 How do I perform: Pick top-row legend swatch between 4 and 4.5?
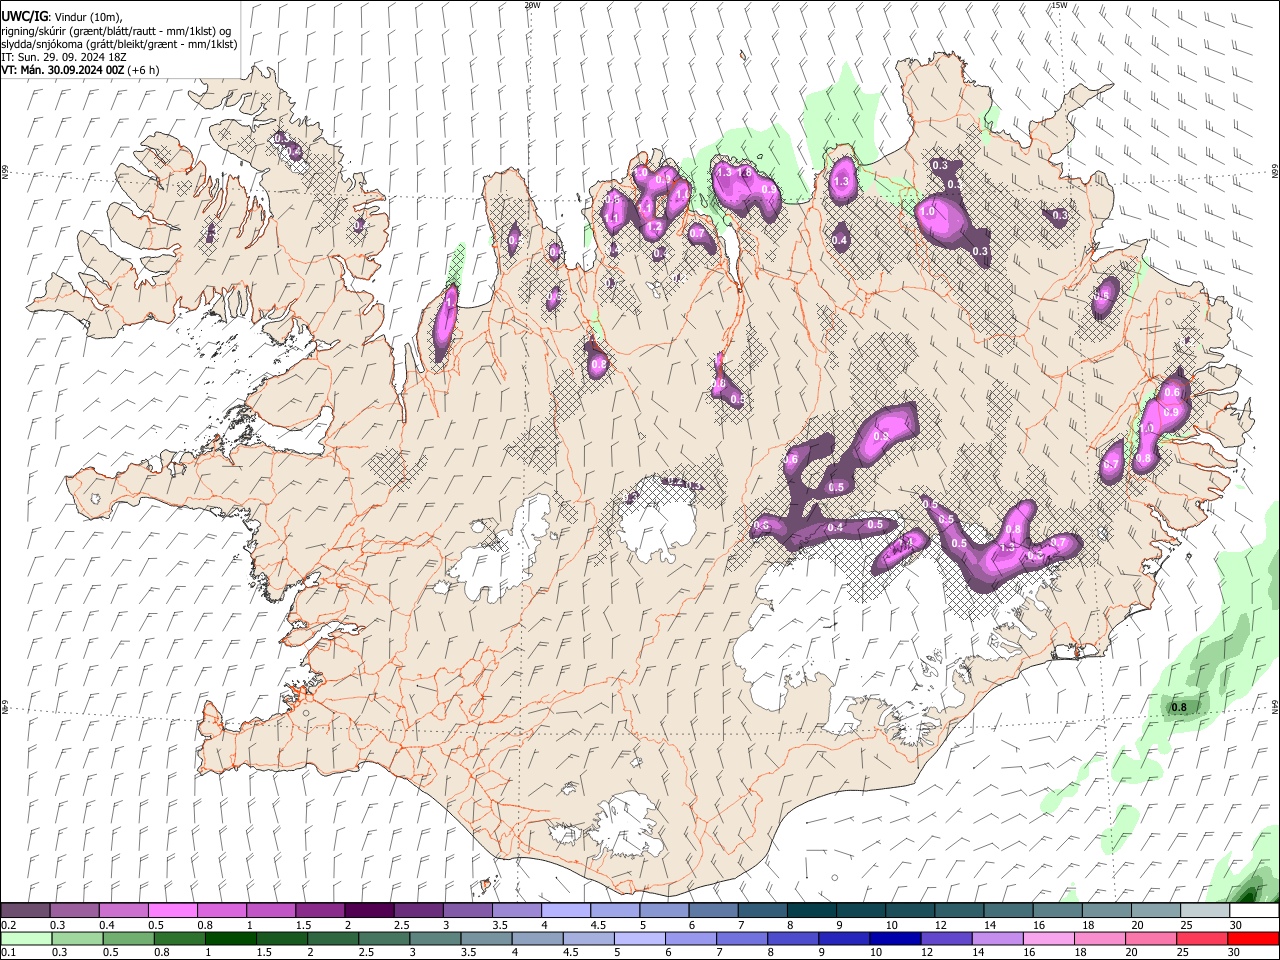(x=565, y=911)
